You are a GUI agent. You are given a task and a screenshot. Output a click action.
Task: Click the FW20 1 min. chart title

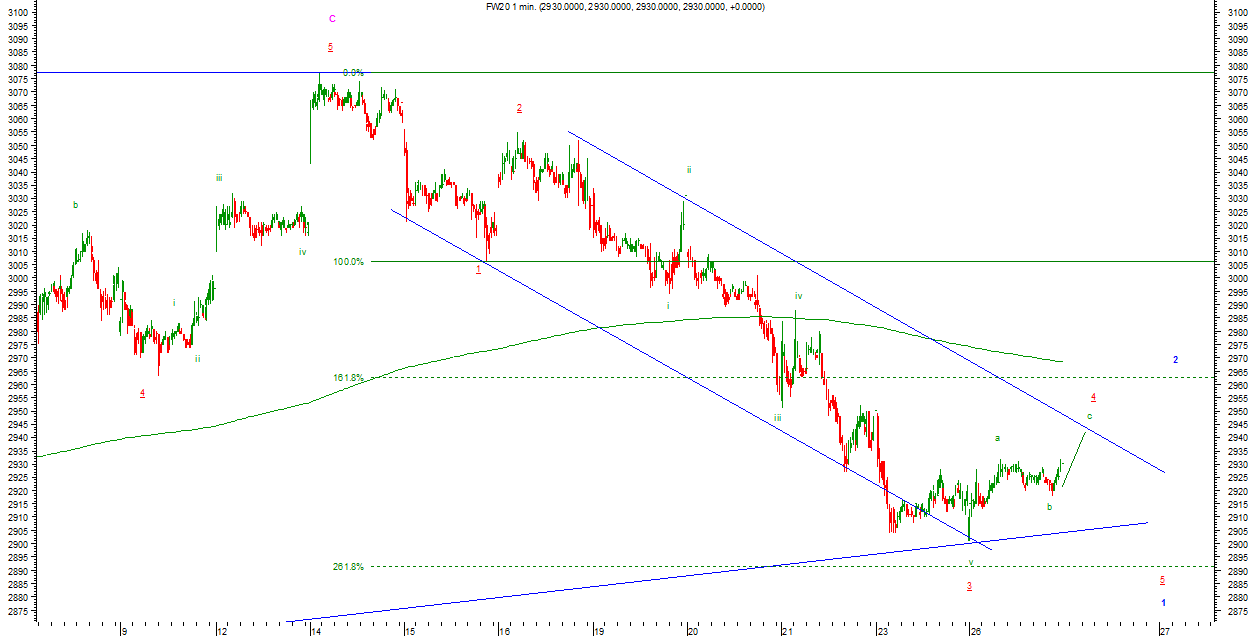click(x=623, y=6)
